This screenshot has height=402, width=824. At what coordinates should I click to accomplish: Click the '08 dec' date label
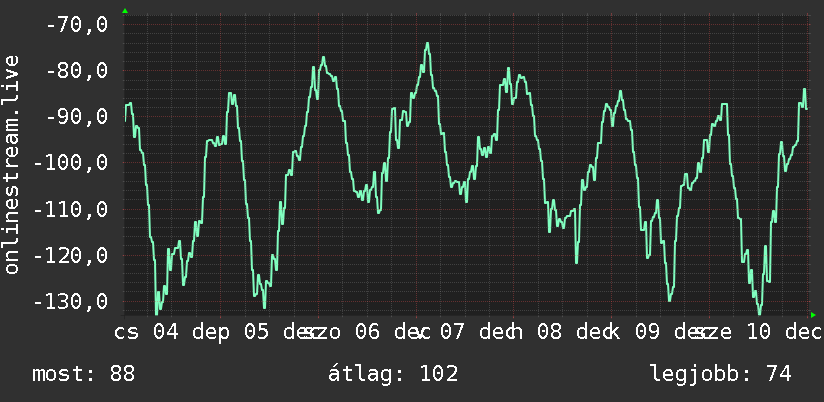tap(576, 332)
